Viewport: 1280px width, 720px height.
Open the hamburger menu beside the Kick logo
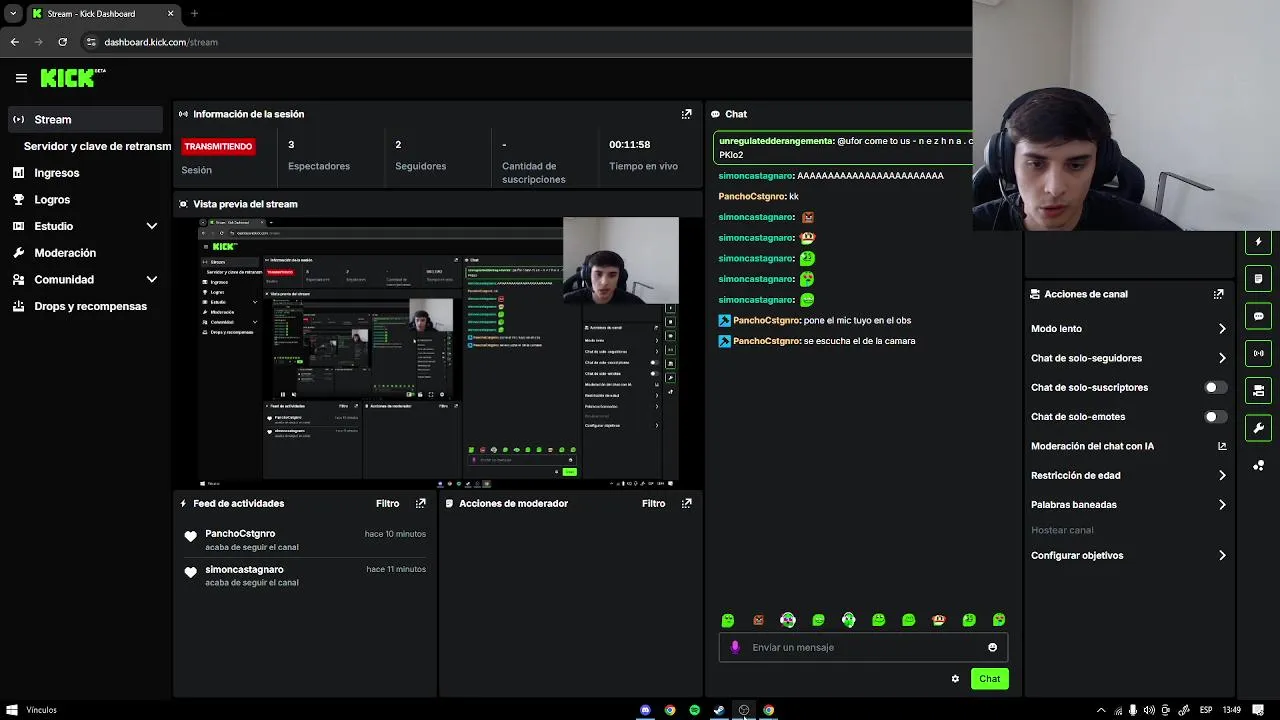(x=21, y=78)
